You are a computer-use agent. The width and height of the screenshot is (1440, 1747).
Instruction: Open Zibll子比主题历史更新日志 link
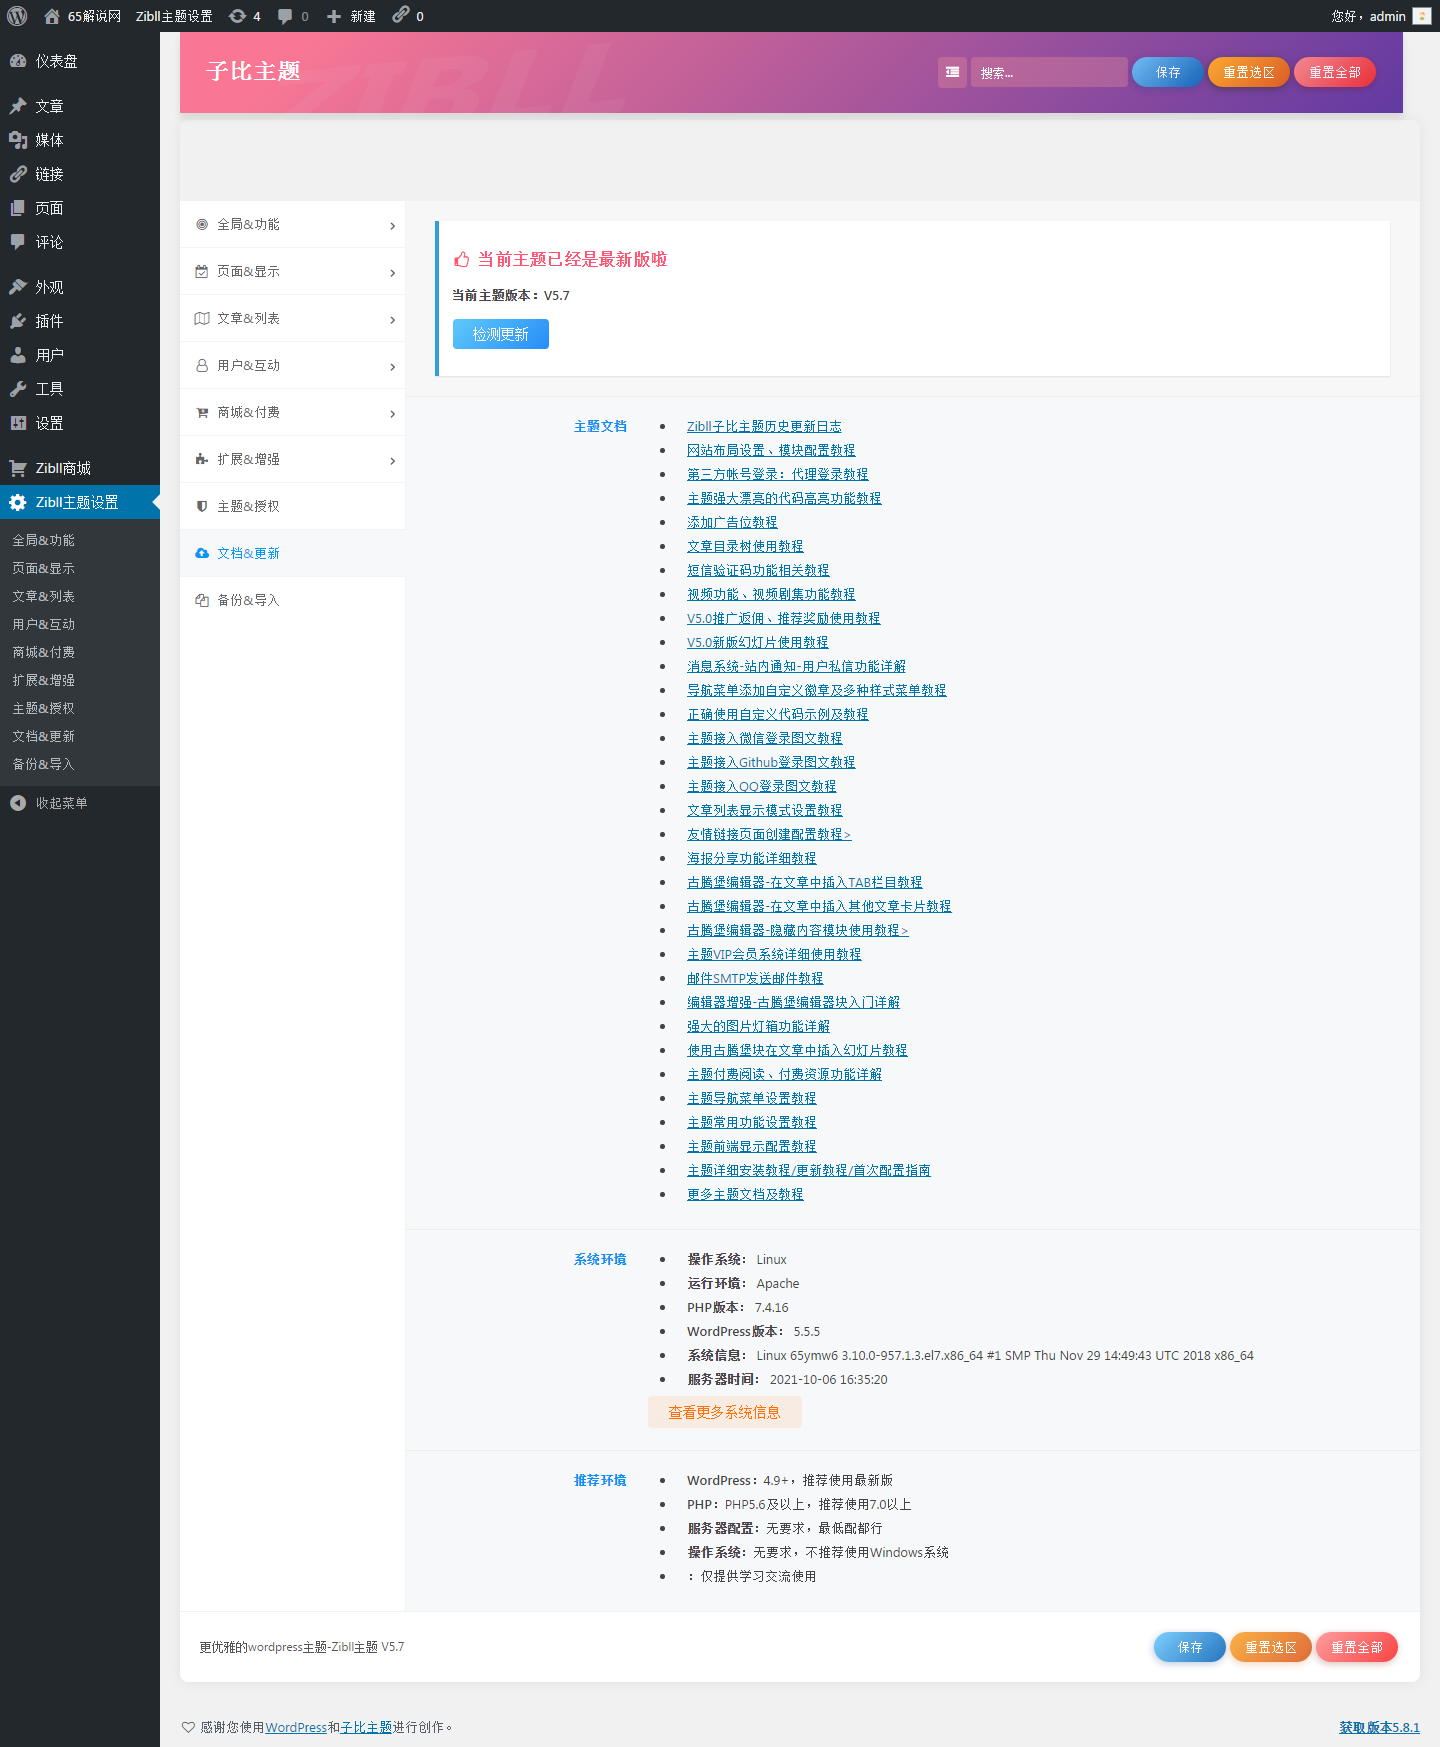click(x=764, y=426)
